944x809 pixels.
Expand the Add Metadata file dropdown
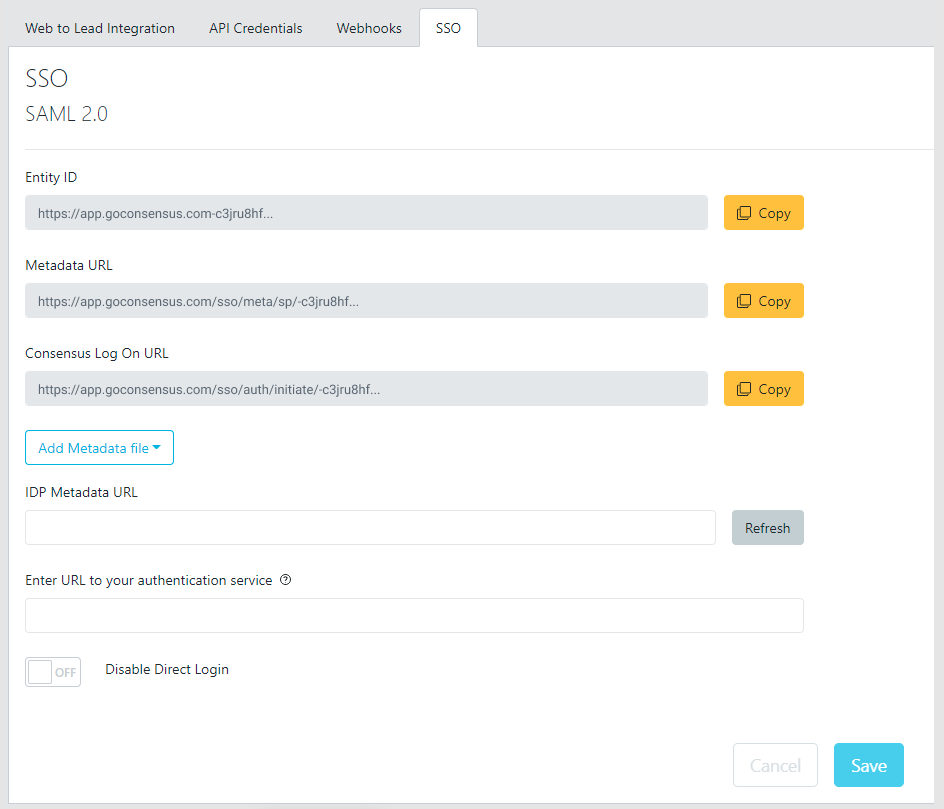pos(99,447)
